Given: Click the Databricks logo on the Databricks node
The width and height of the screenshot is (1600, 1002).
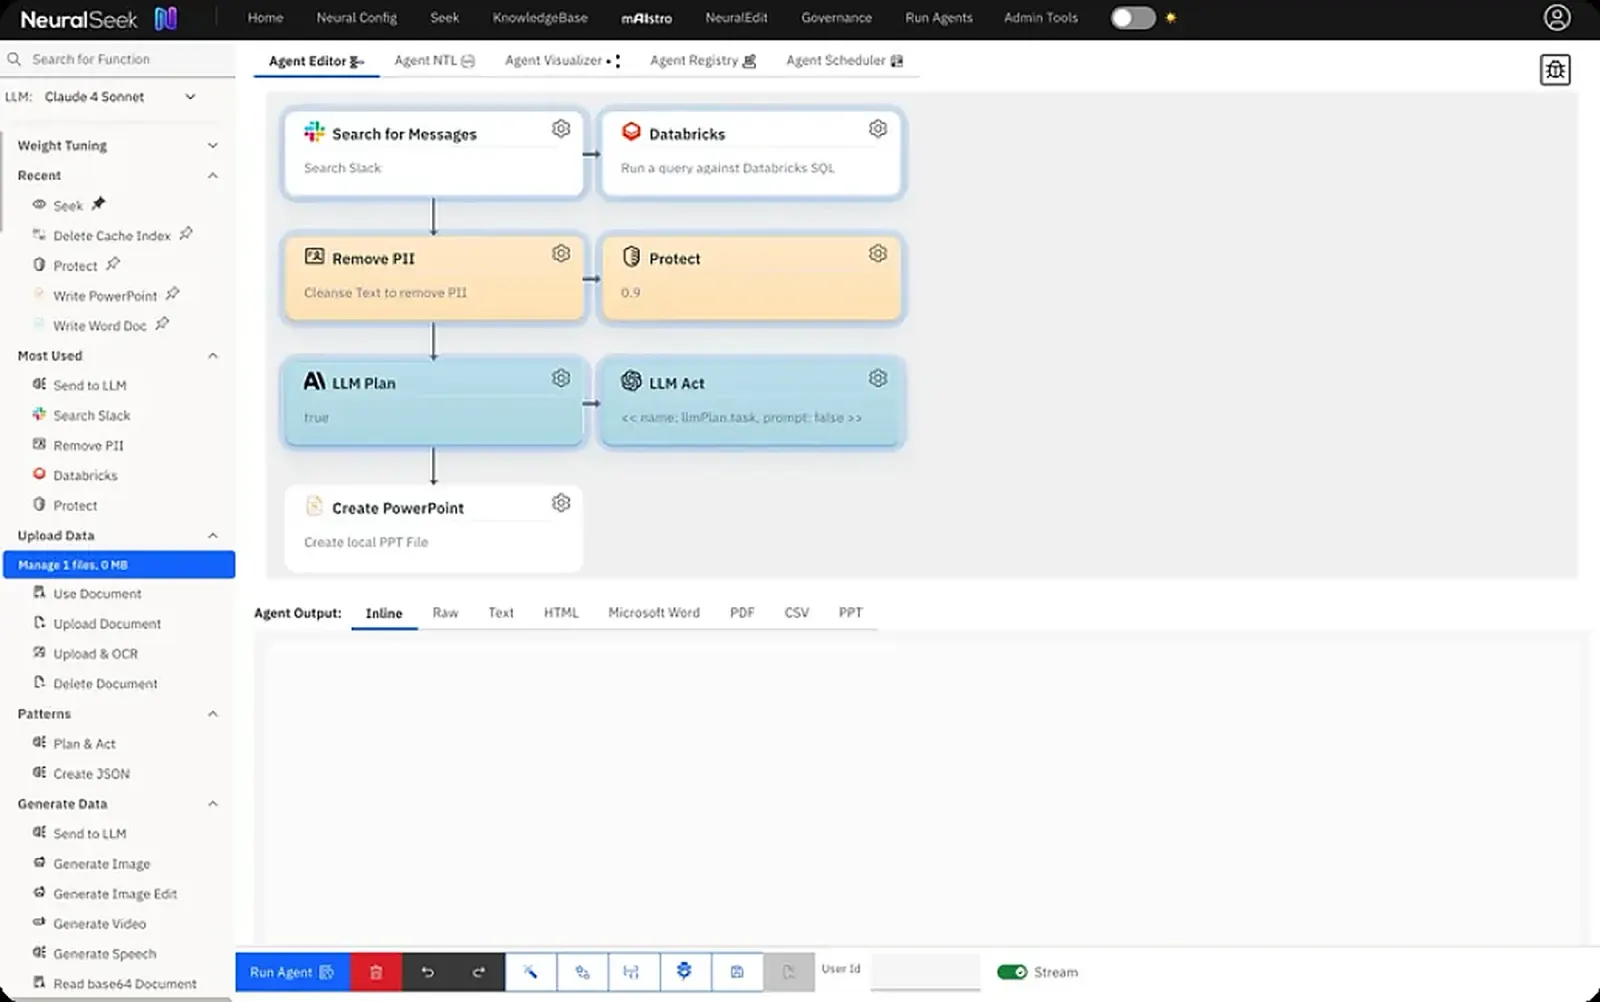Looking at the screenshot, I should pos(631,132).
